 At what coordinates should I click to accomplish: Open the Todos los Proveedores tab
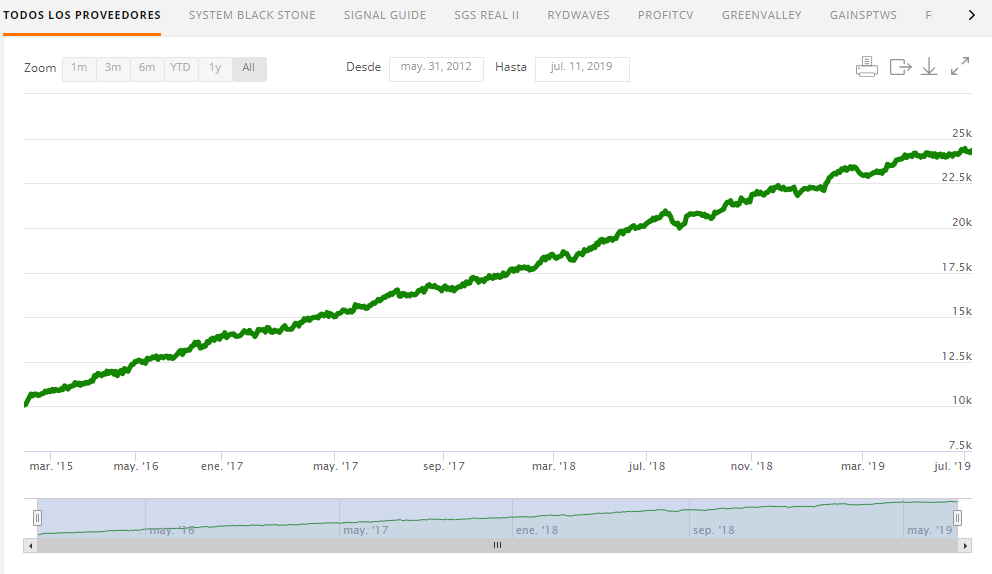(x=82, y=15)
